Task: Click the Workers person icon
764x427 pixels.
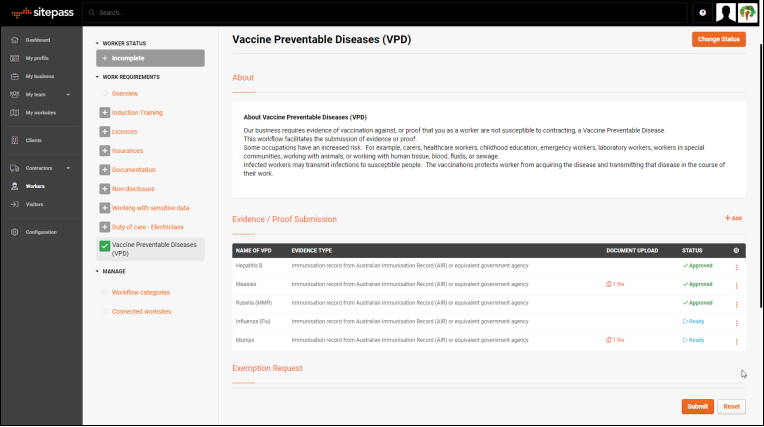Action: coord(15,186)
